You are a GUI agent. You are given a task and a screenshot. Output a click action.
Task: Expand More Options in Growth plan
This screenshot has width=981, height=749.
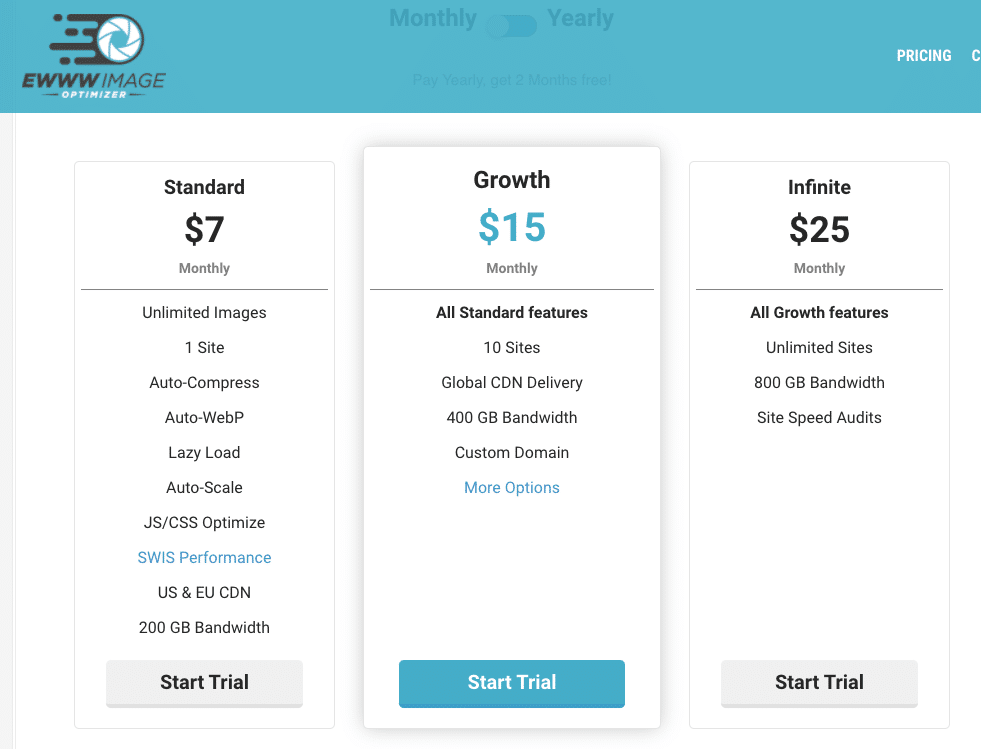pos(512,487)
